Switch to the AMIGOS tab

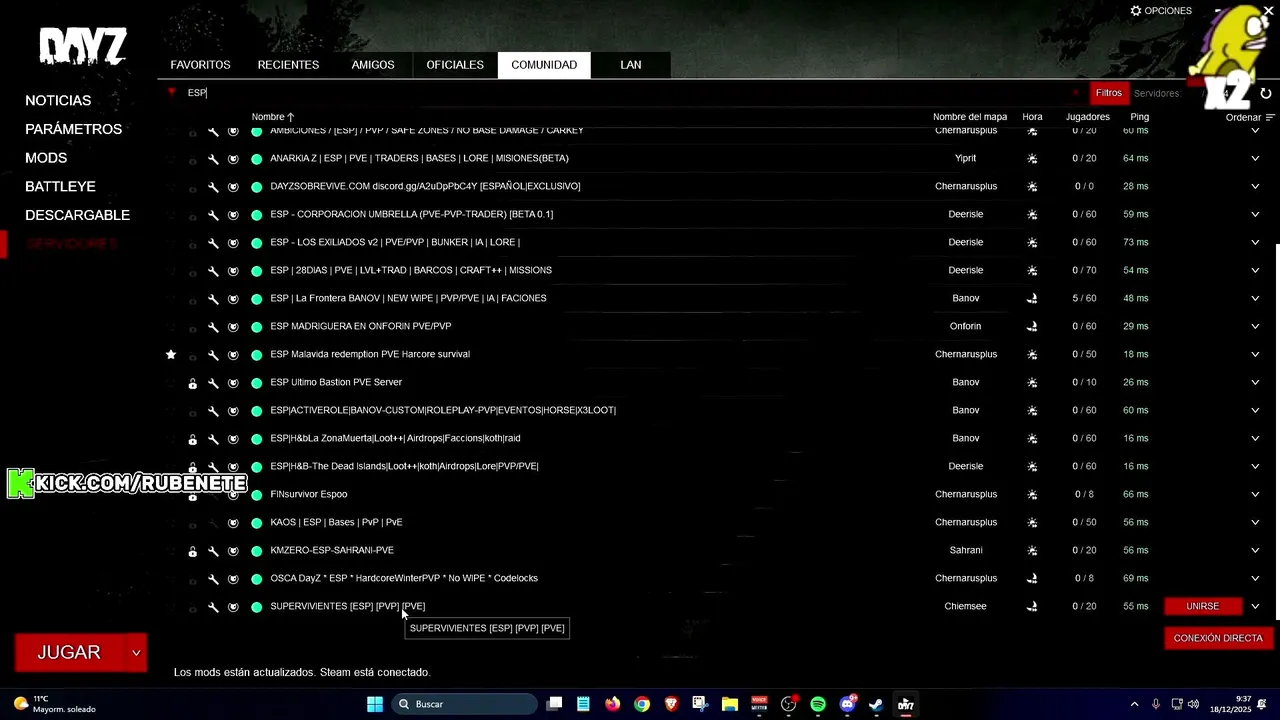pyautogui.click(x=373, y=65)
